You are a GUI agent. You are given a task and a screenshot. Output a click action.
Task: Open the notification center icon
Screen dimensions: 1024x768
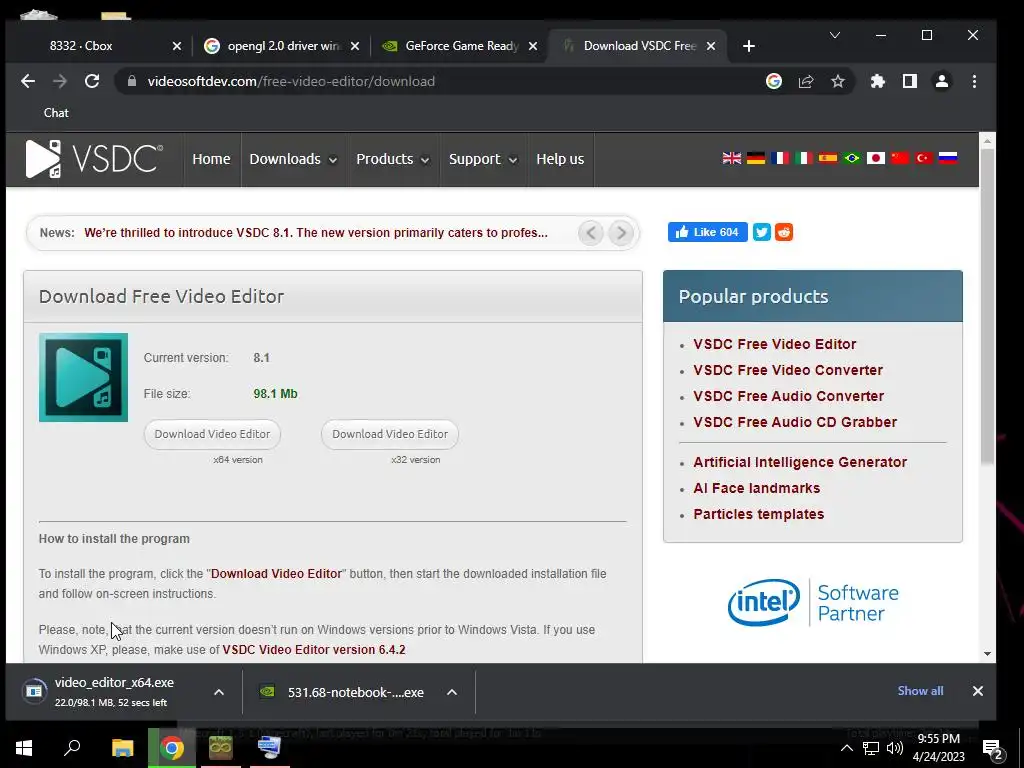pos(992,749)
